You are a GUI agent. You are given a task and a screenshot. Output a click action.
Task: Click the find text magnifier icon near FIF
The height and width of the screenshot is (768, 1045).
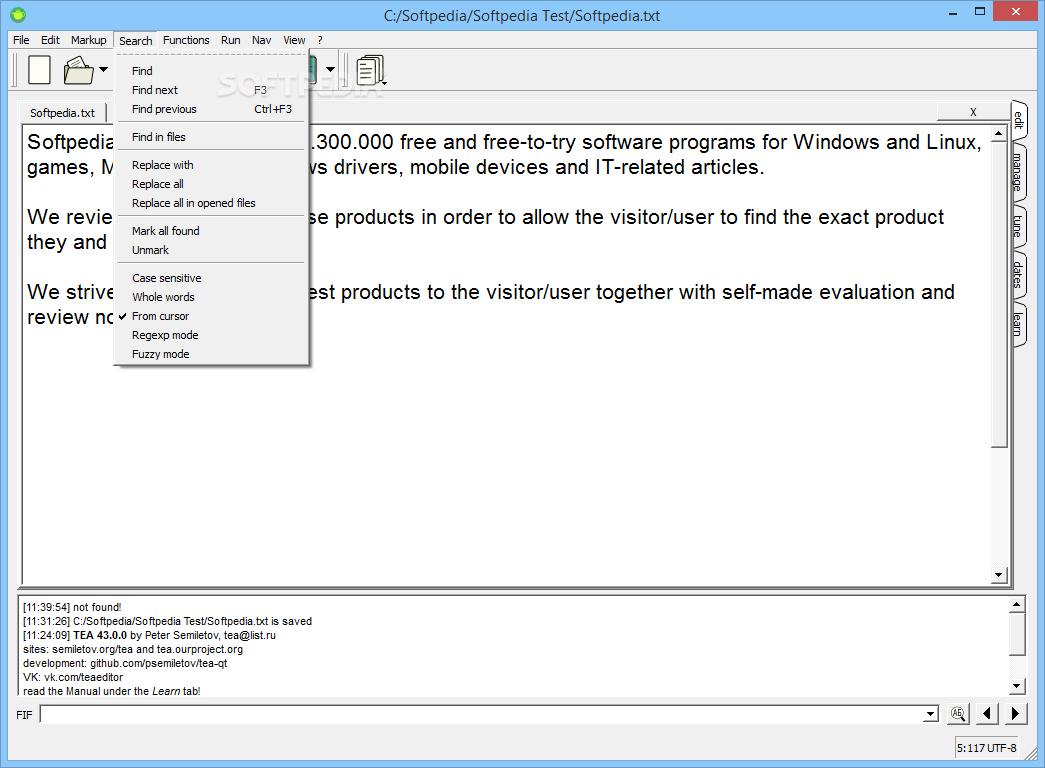pyautogui.click(x=958, y=713)
